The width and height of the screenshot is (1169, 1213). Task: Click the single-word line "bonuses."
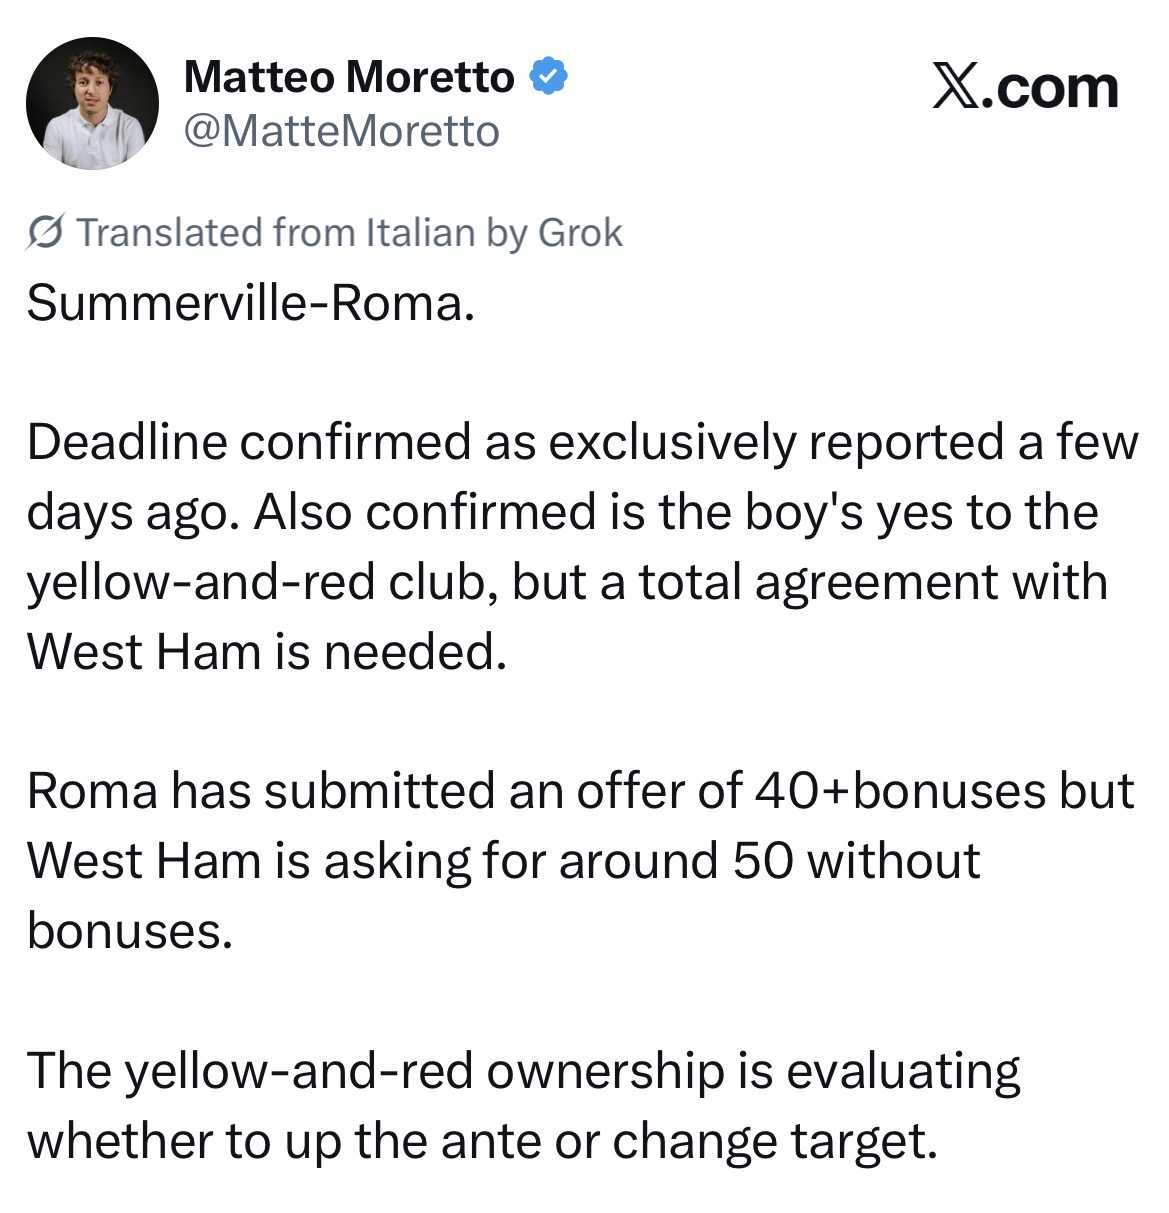129,931
